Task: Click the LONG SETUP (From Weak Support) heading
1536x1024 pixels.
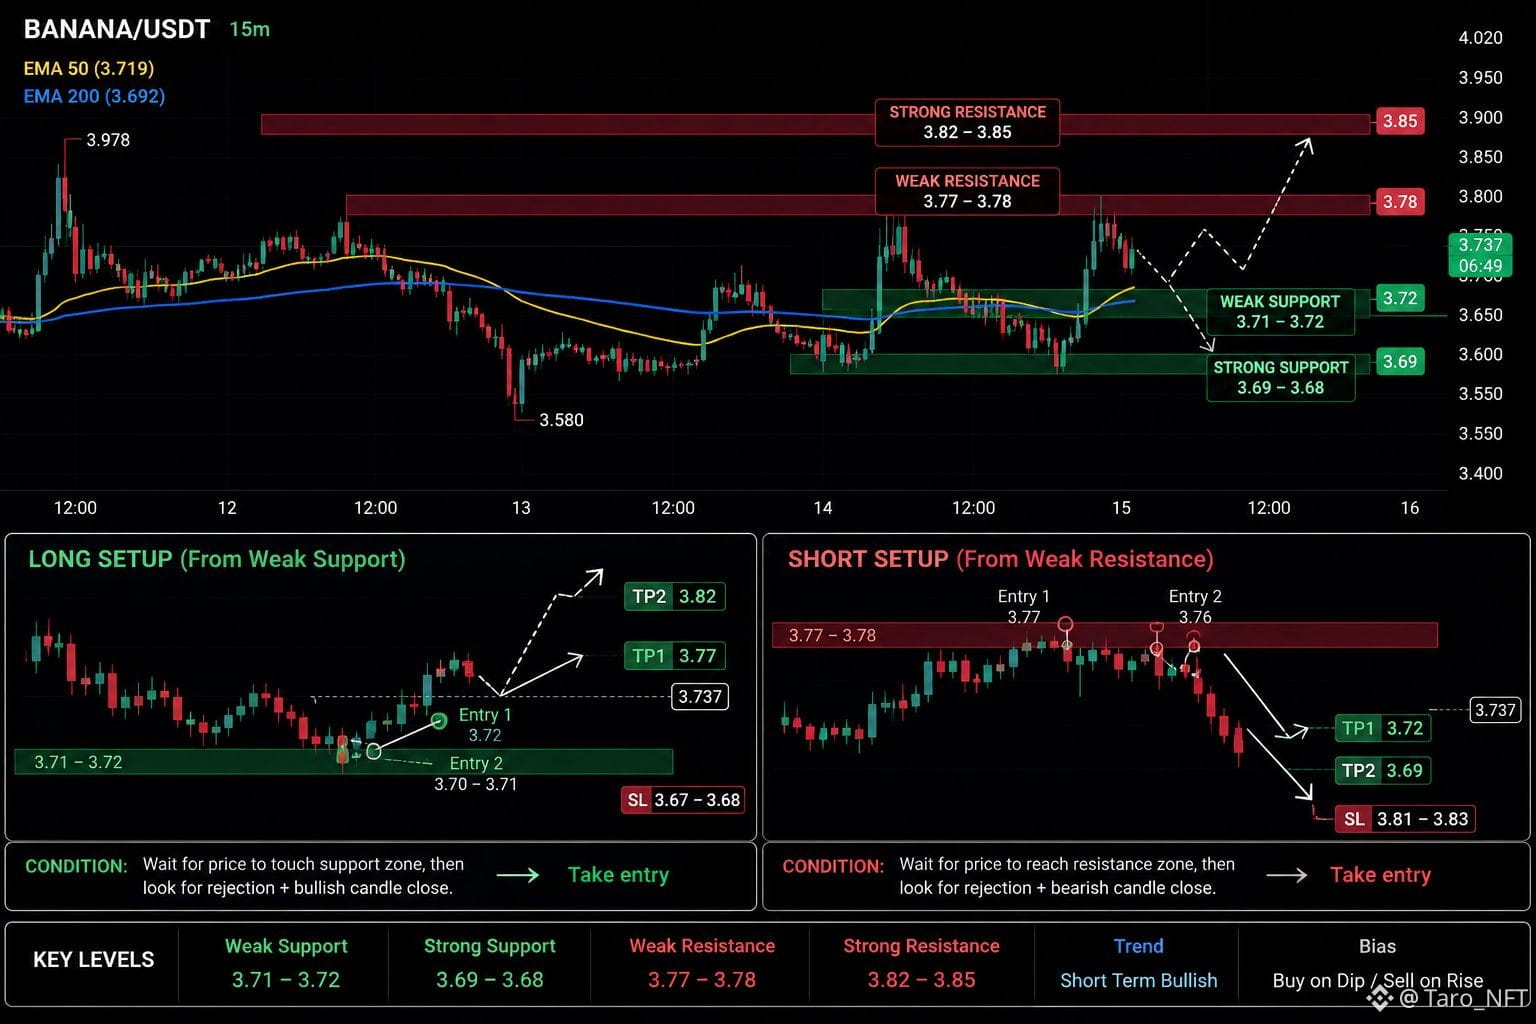Action: [x=216, y=559]
